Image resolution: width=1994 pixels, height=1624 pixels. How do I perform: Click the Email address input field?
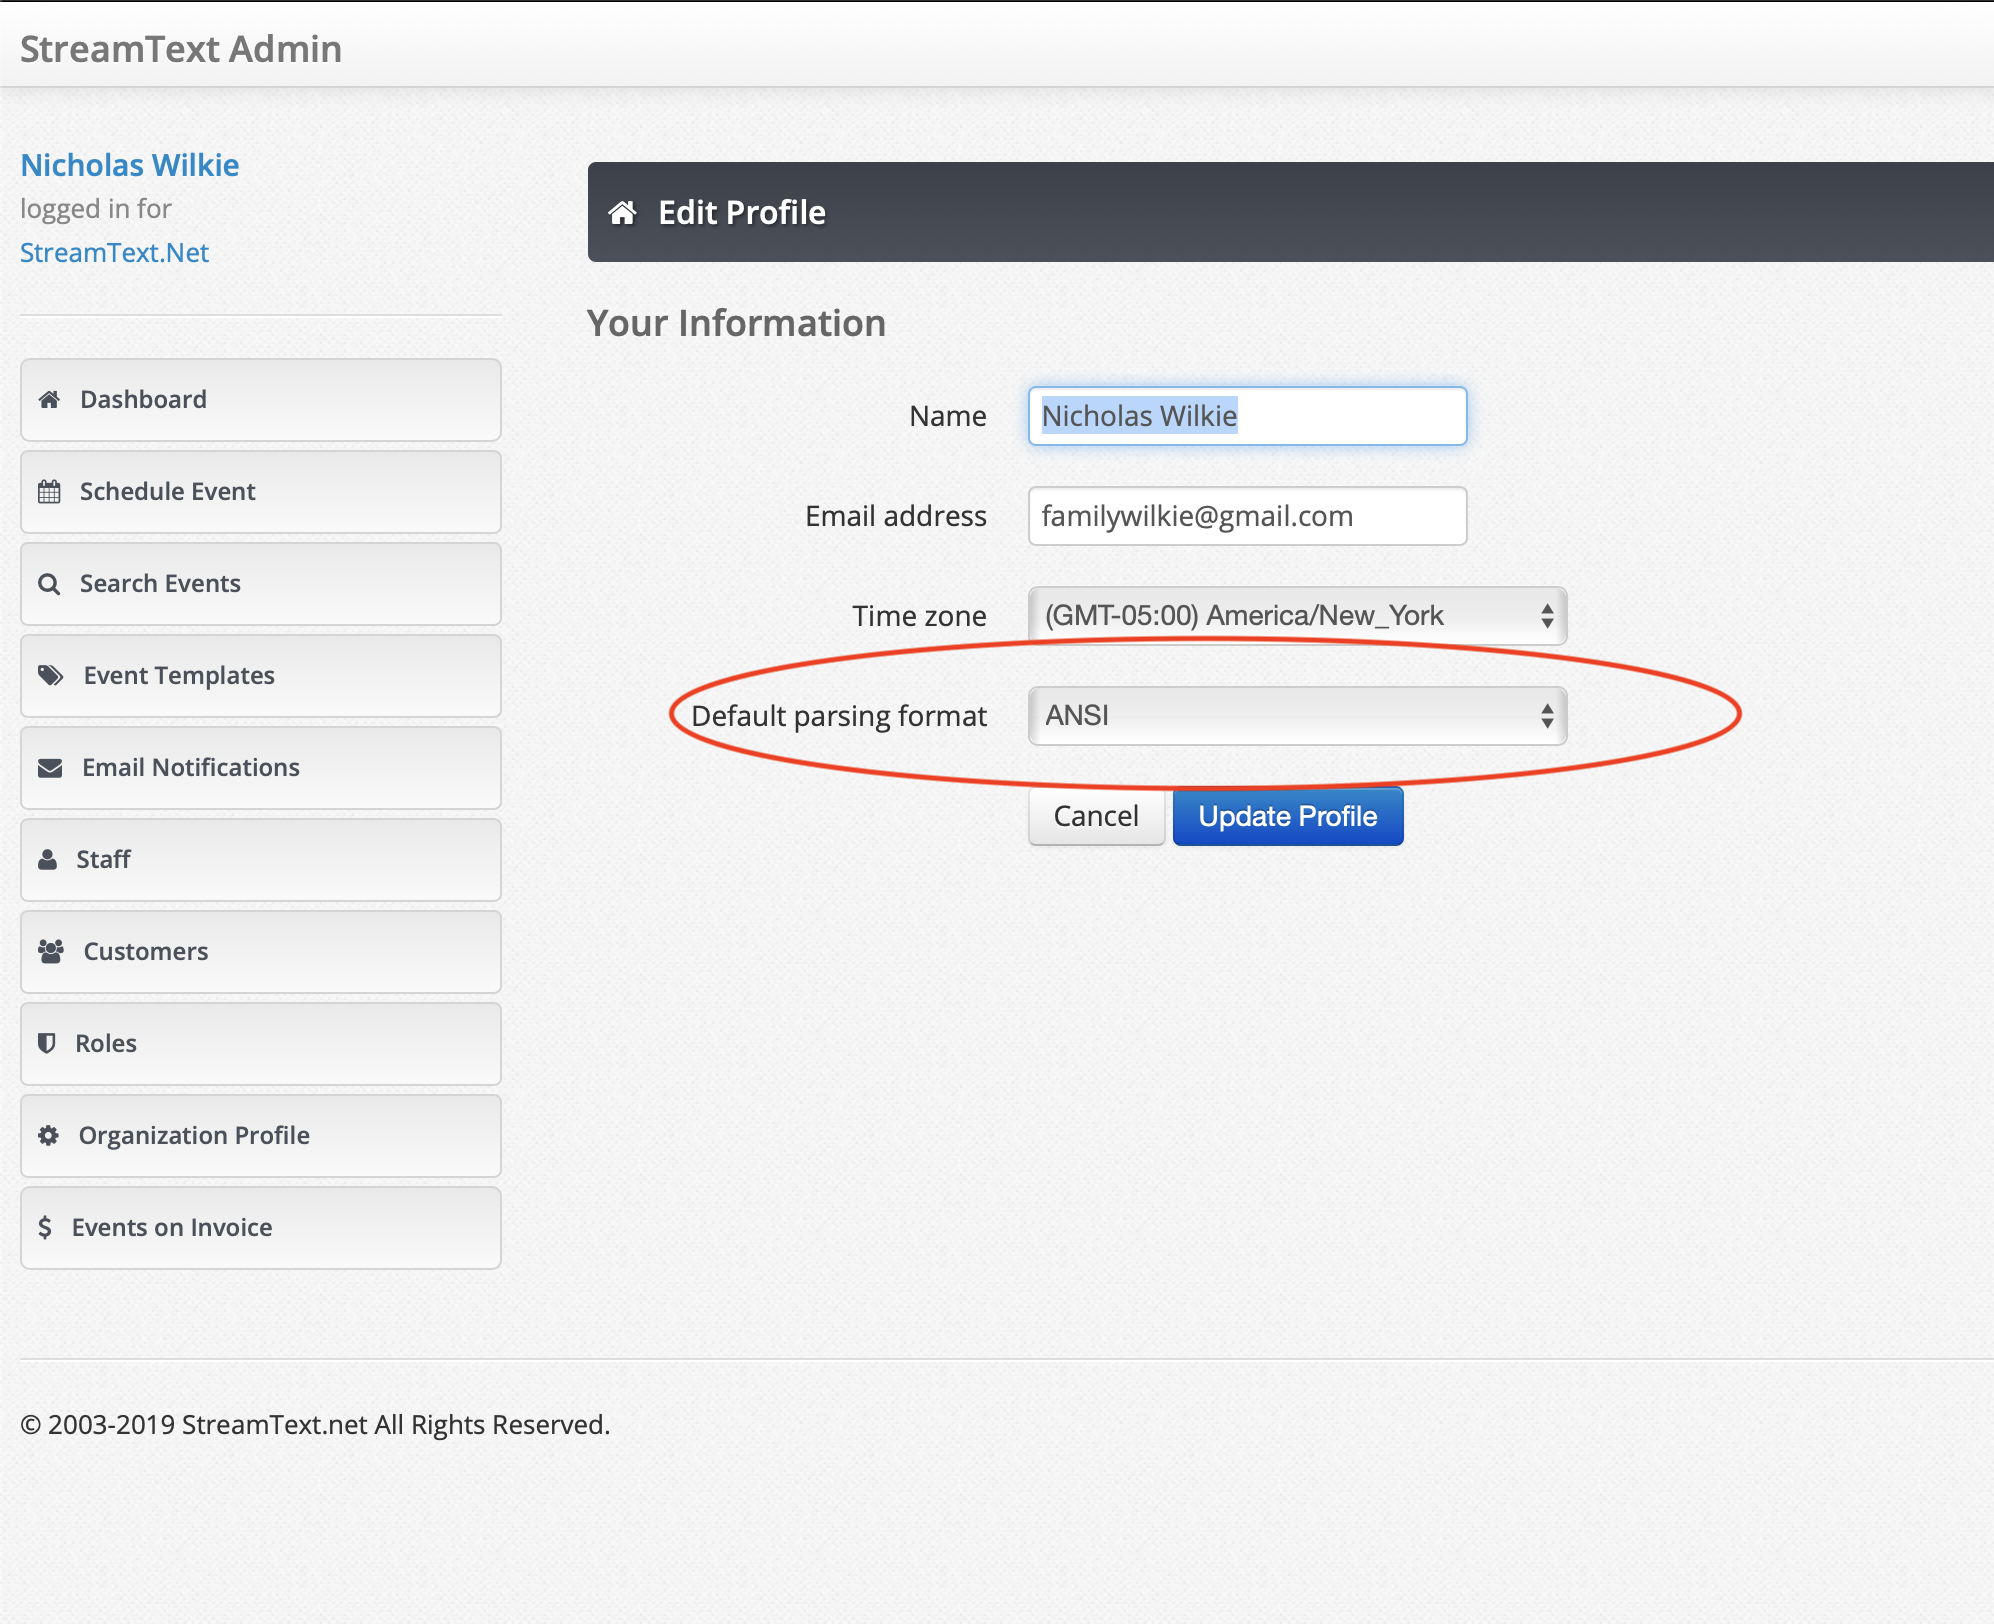tap(1247, 516)
